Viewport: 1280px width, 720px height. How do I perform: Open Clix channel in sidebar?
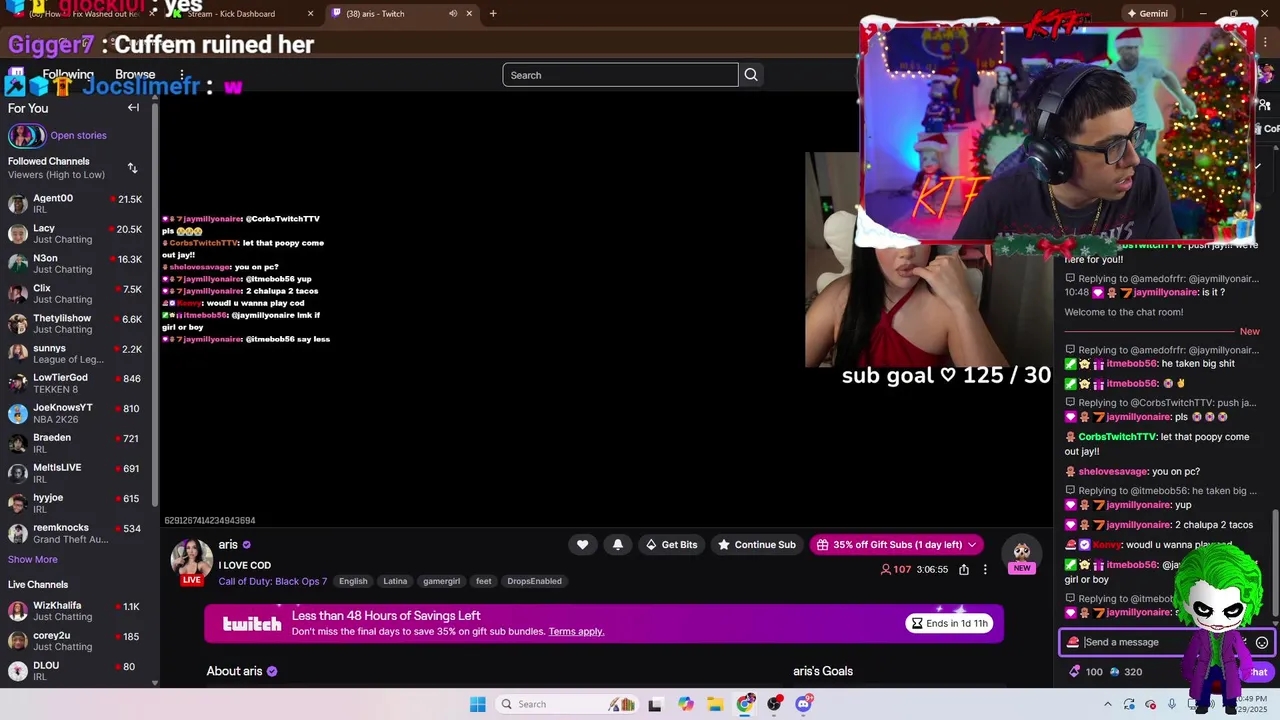tap(76, 294)
